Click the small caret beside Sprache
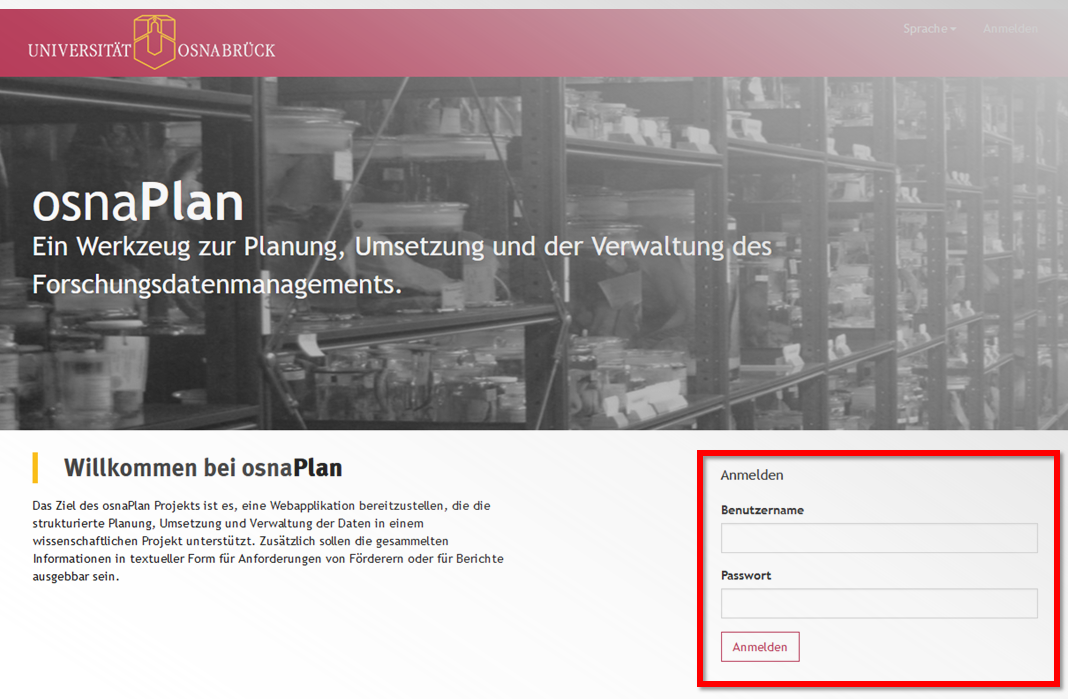Screen dimensions: 1068x699 [953, 30]
